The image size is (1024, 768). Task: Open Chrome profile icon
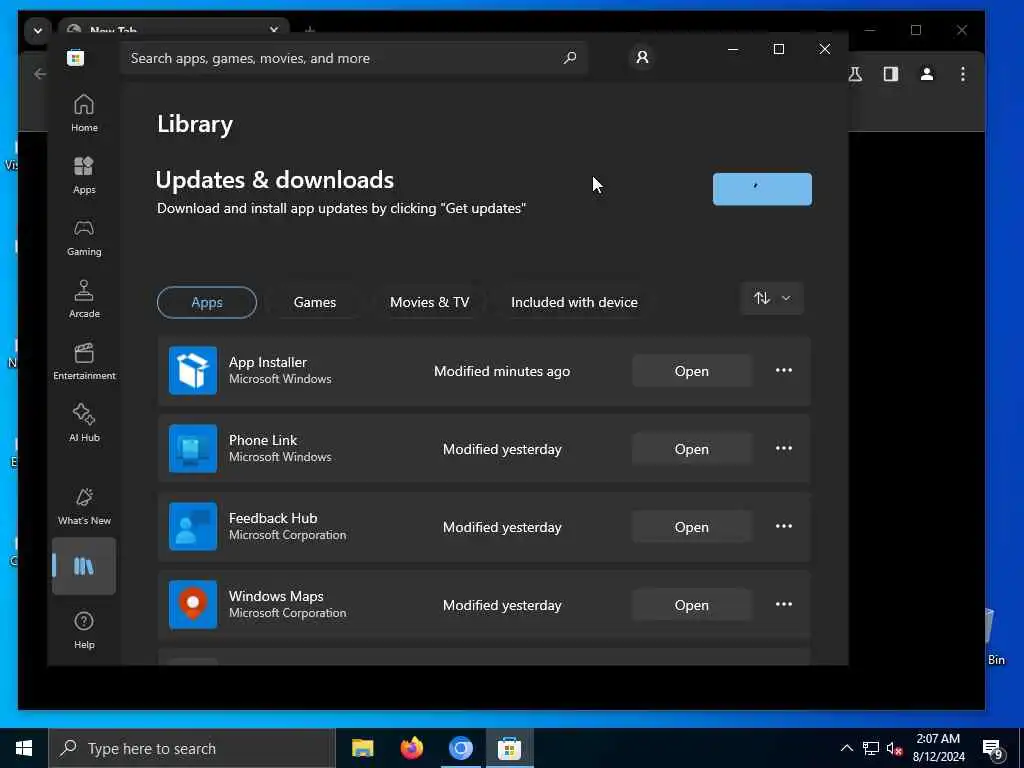[x=927, y=74]
